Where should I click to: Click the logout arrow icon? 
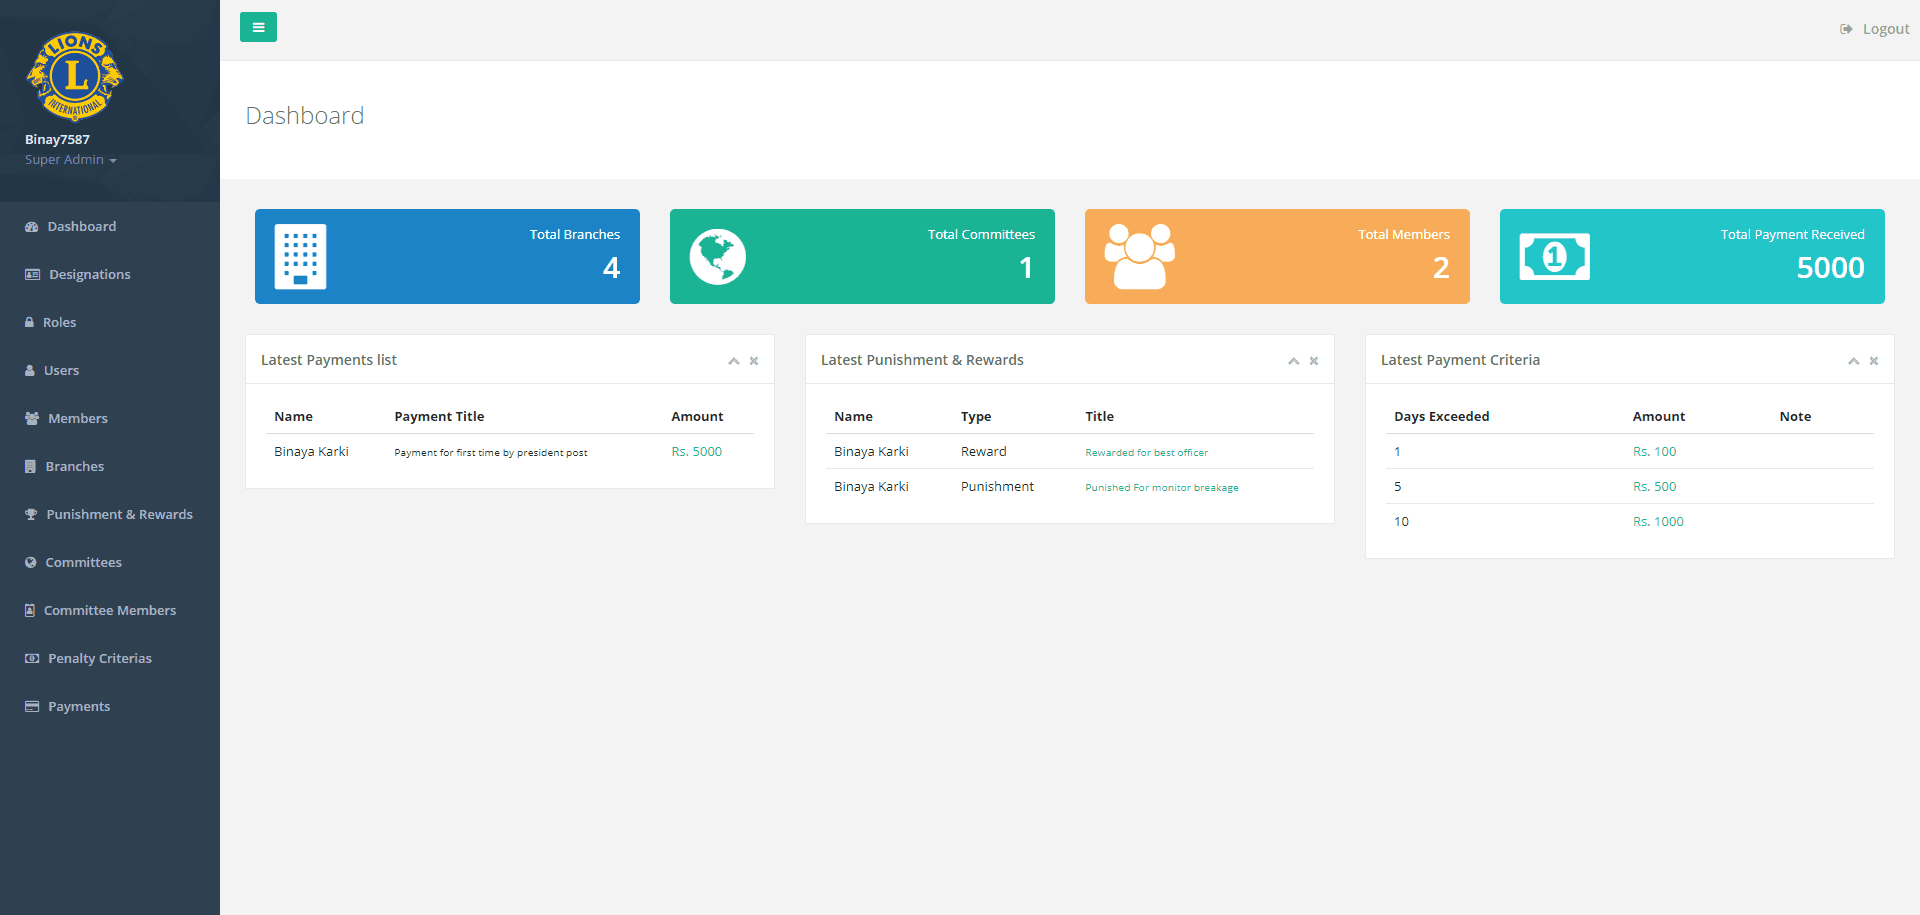1846,29
